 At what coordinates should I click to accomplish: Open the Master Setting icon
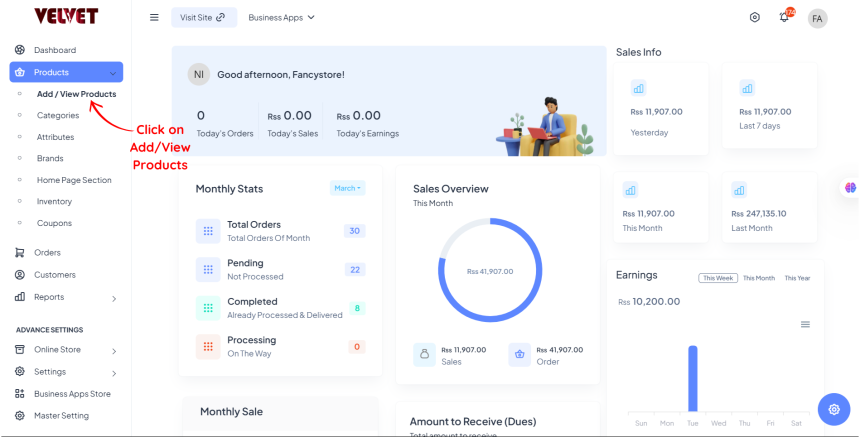tap(20, 416)
